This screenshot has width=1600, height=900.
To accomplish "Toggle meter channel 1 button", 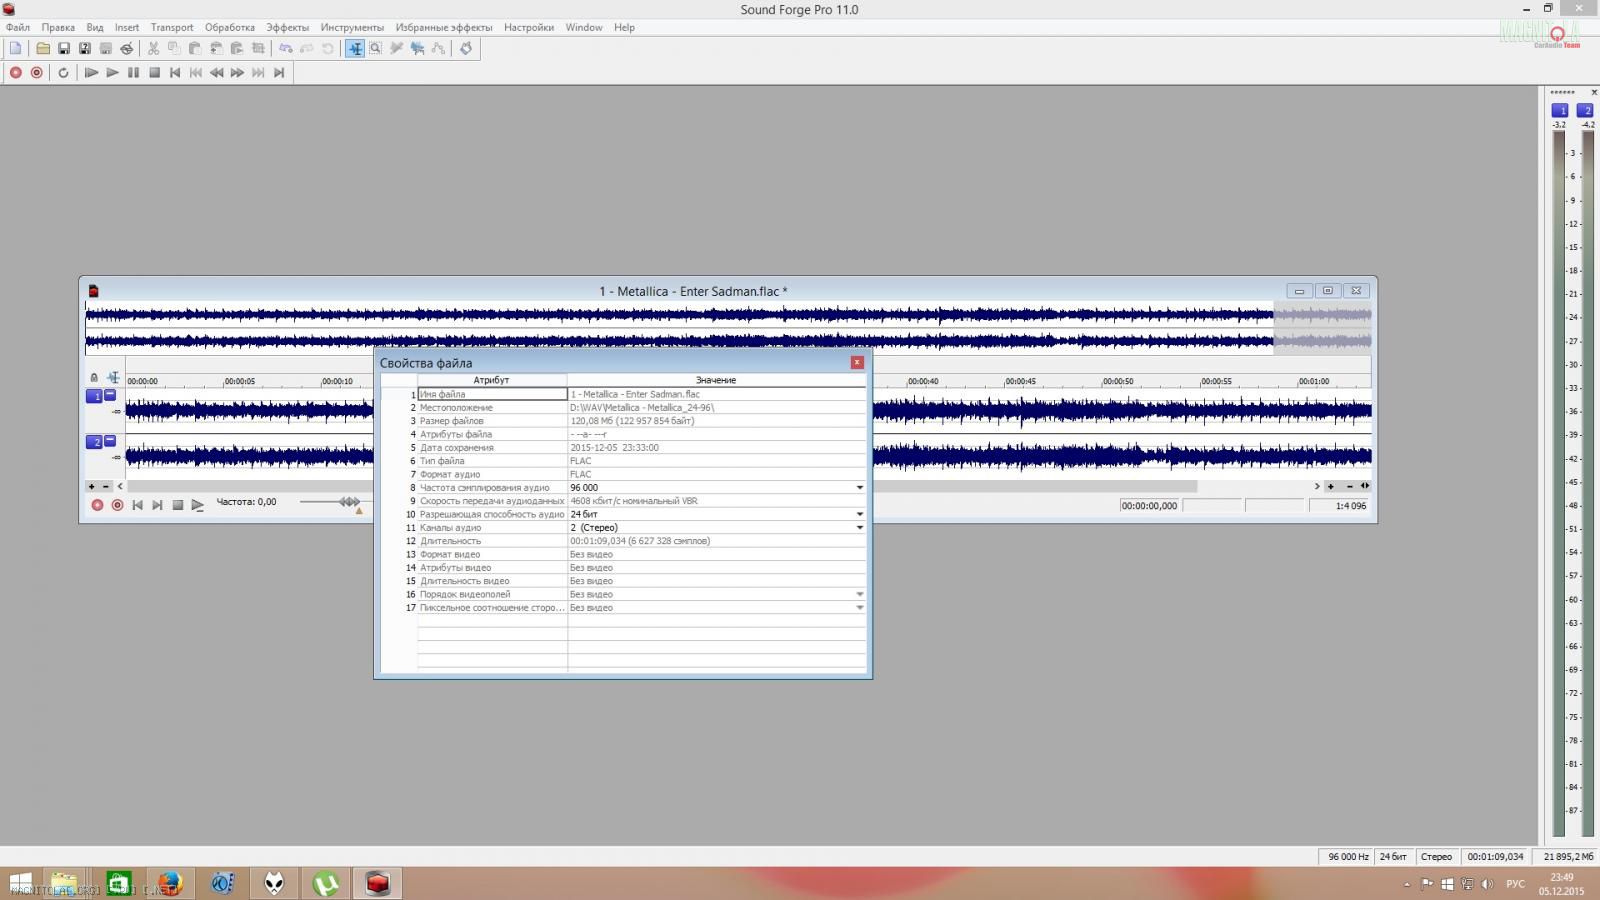I will 1560,110.
